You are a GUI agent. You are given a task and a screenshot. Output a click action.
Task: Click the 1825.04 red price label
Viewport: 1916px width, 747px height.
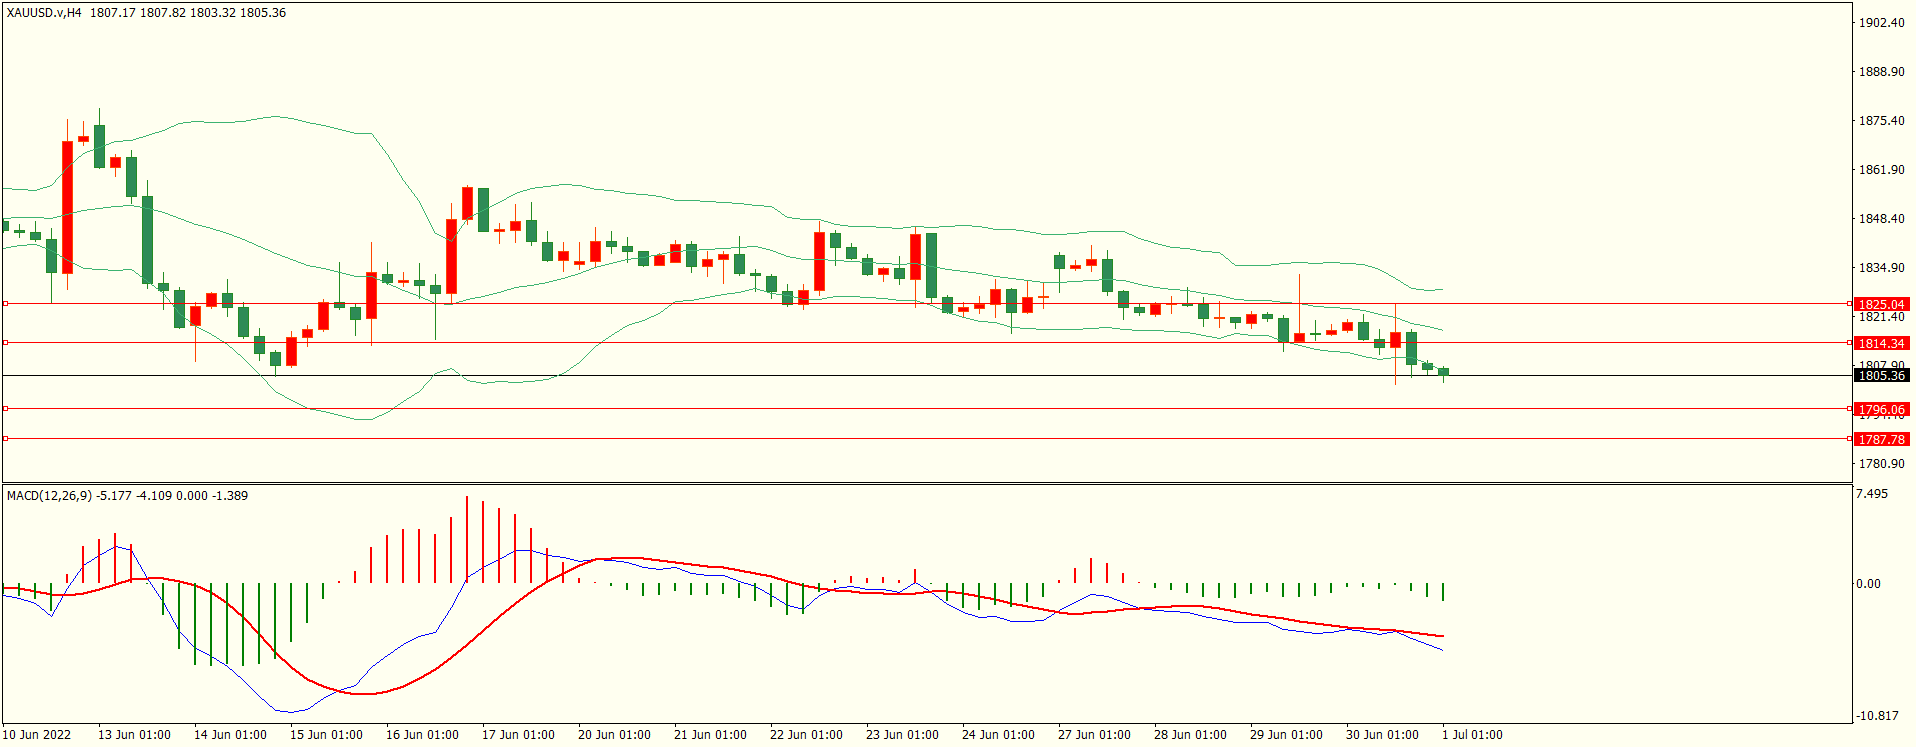click(x=1881, y=304)
